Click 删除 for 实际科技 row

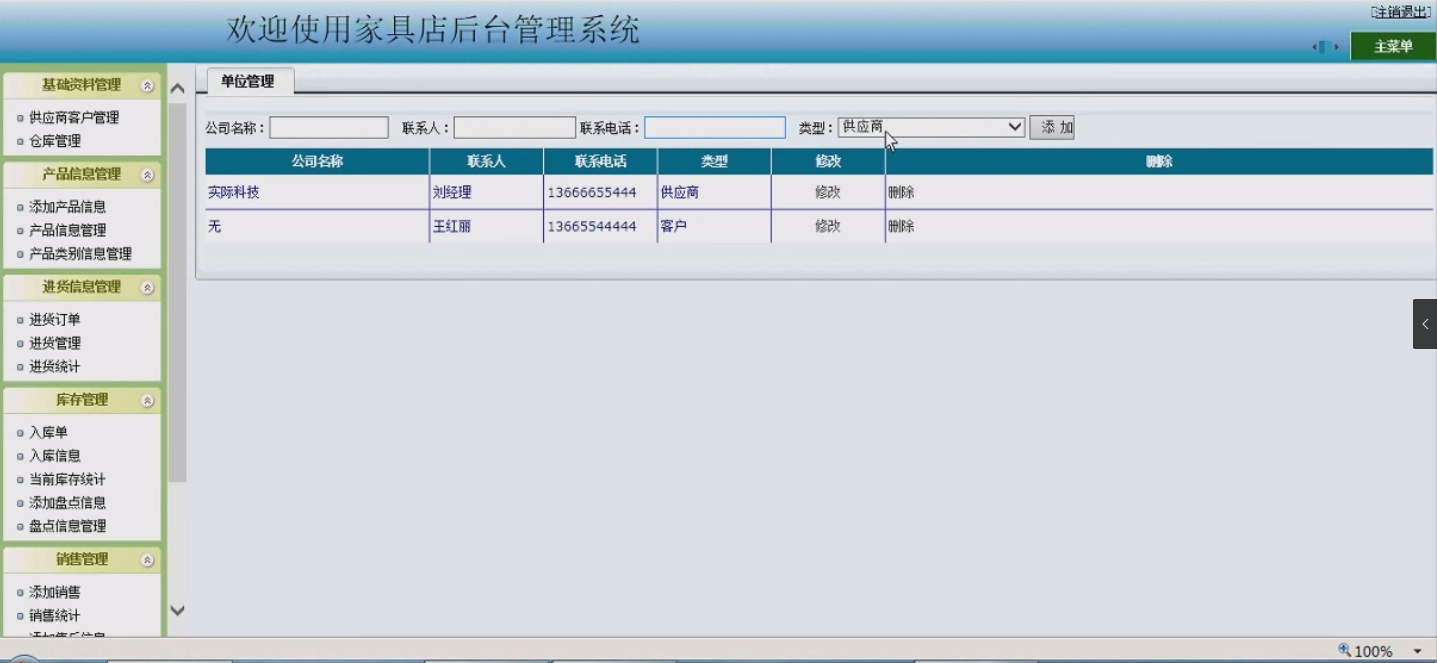coord(901,193)
